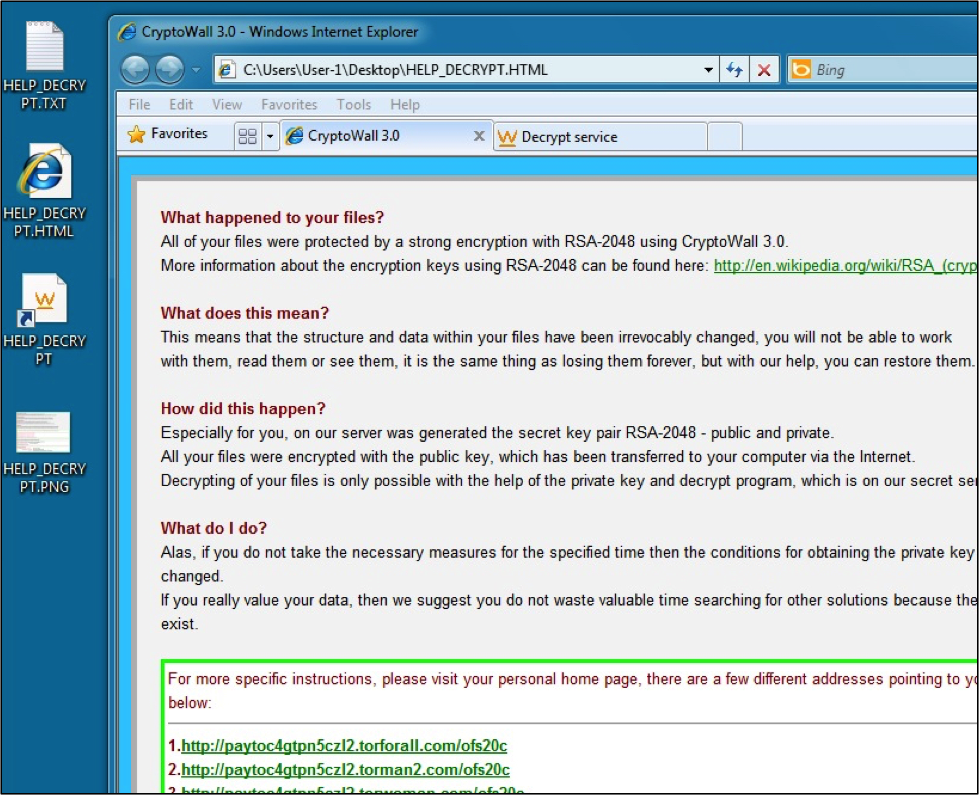Expand address bar history dropdown
Viewport: 979px width, 795px height.
708,70
